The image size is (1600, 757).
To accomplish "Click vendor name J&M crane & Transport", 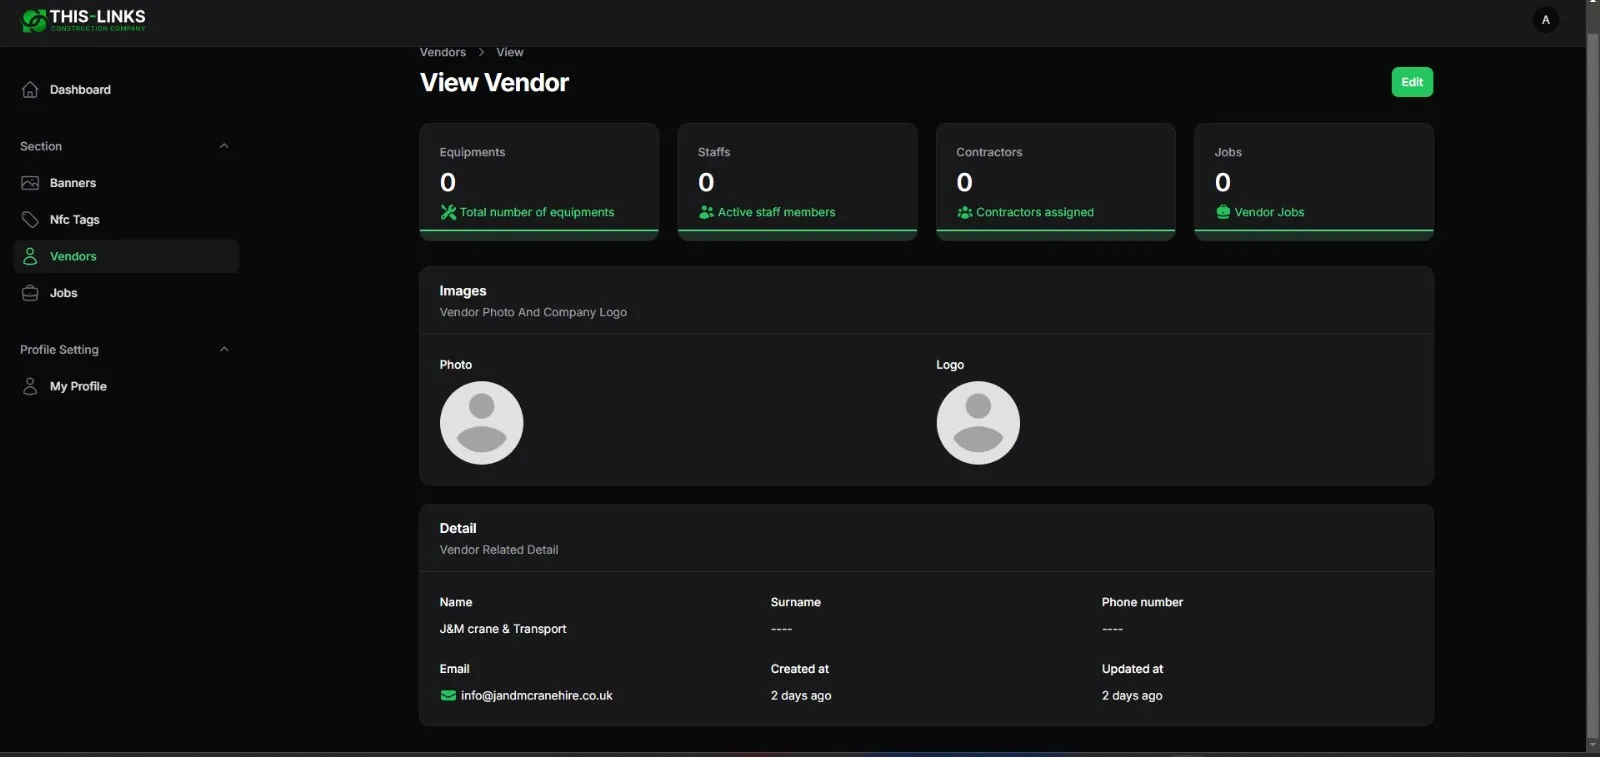I will point(503,629).
